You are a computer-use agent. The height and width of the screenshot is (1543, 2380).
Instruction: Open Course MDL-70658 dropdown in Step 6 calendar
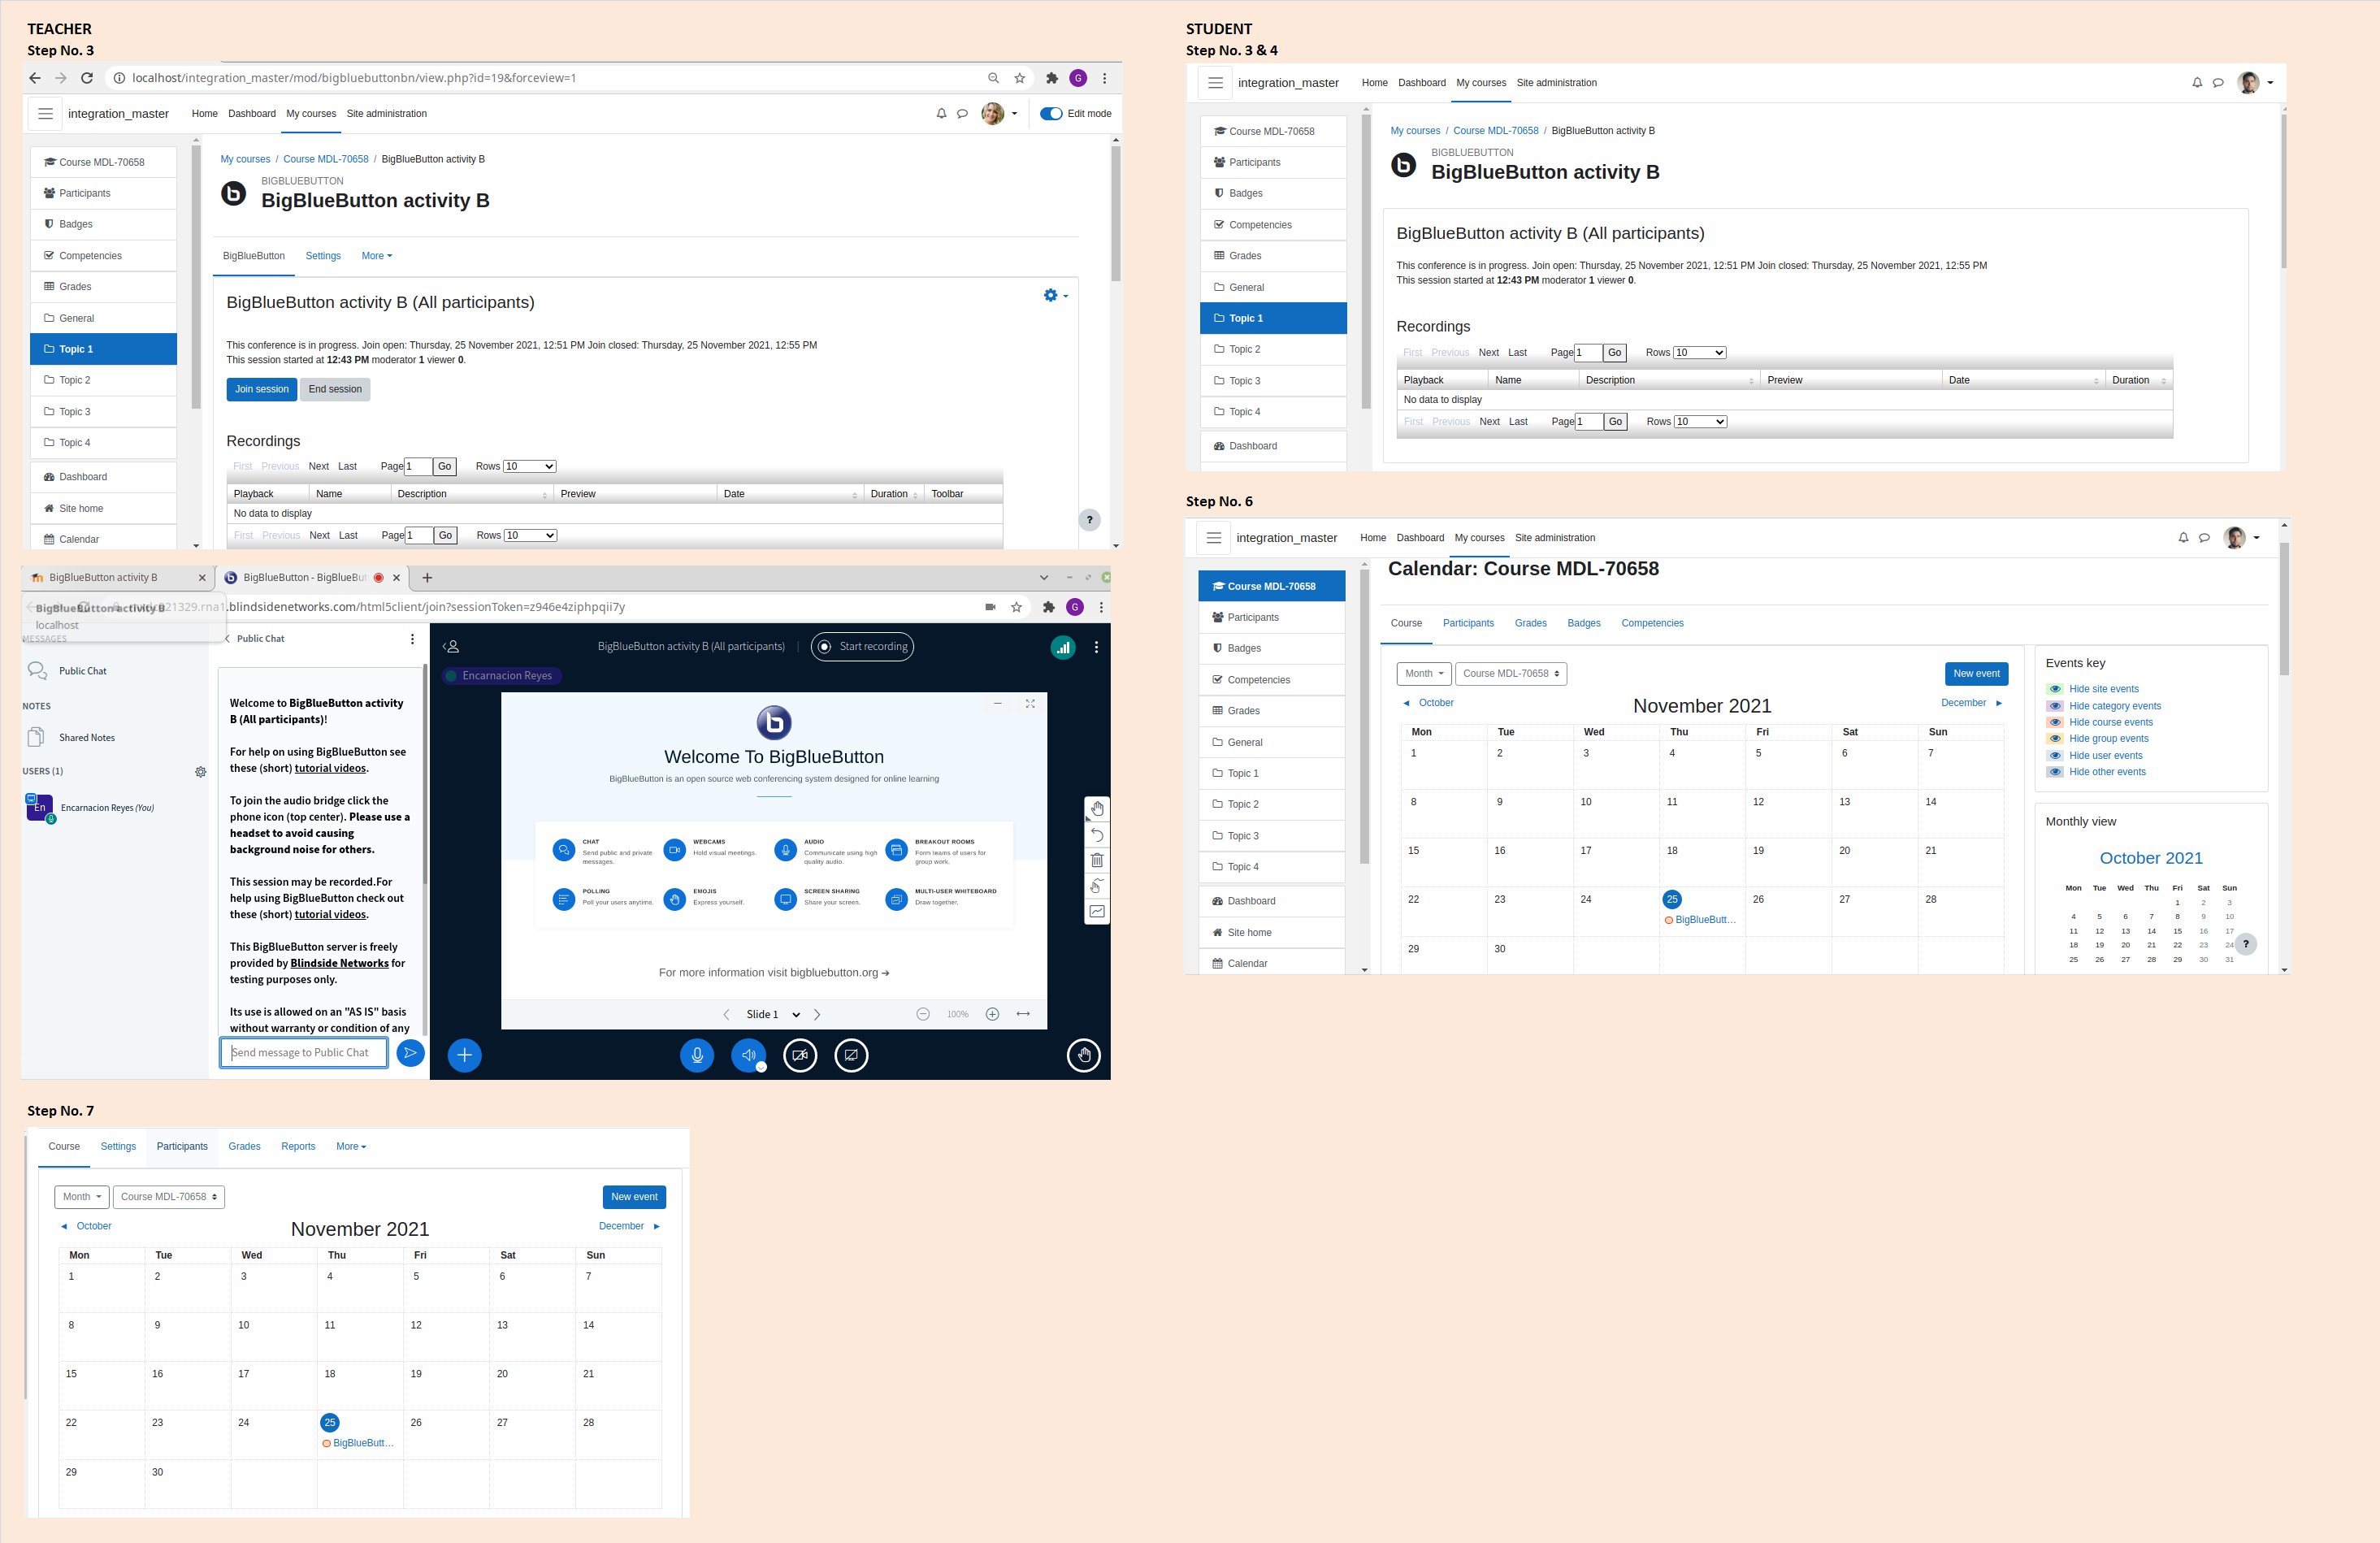pos(1511,674)
